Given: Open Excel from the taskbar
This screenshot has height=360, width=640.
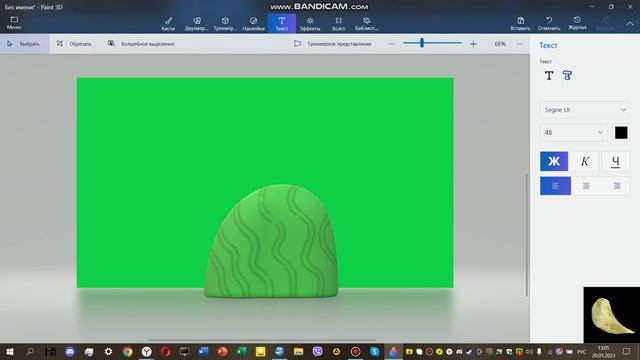Looking at the screenshot, I should (242, 351).
